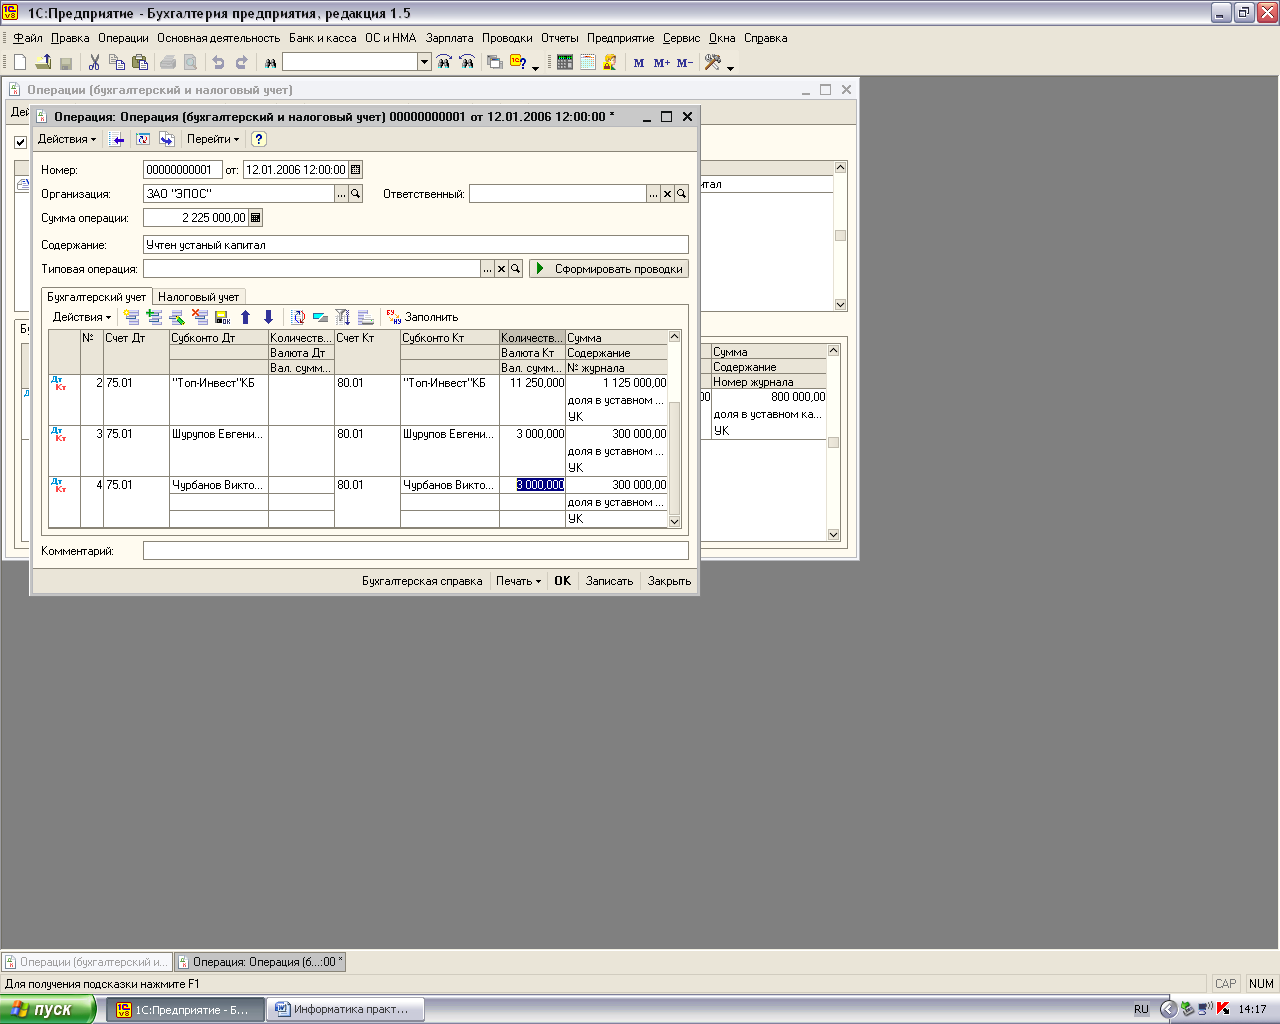Screen dimensions: 1280x1024
Task: Click the Copy icon in main toolbar
Action: [x=117, y=62]
